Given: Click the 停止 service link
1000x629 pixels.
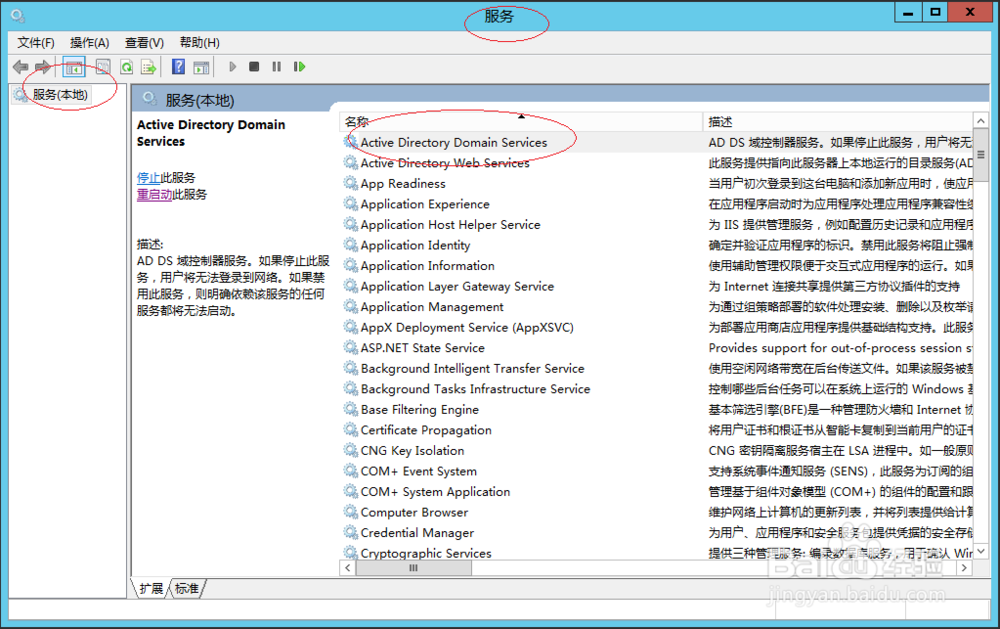Looking at the screenshot, I should click(x=149, y=177).
